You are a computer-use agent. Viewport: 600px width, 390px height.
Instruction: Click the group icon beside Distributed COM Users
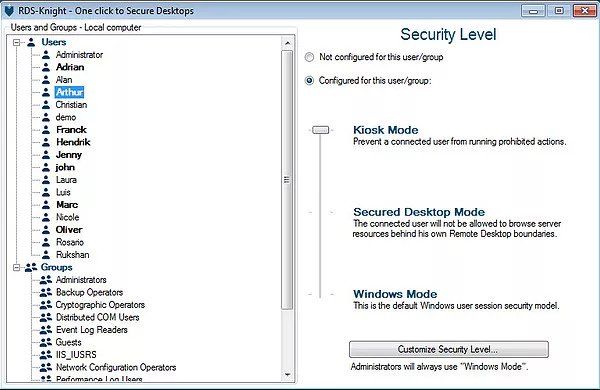(x=46, y=317)
